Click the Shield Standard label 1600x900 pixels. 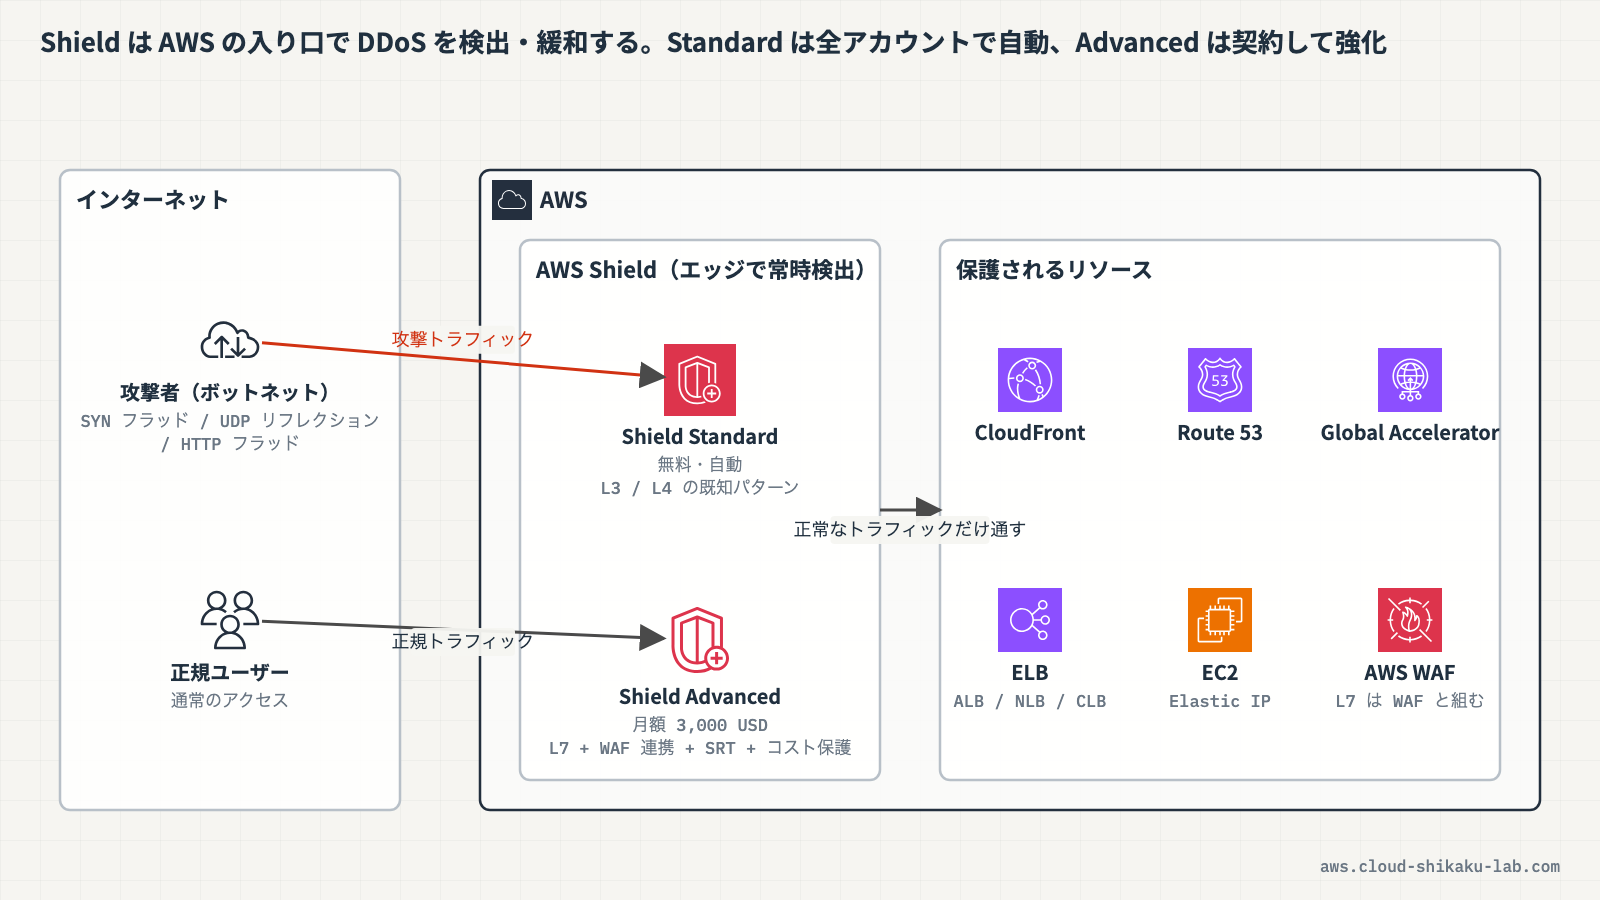(x=700, y=437)
